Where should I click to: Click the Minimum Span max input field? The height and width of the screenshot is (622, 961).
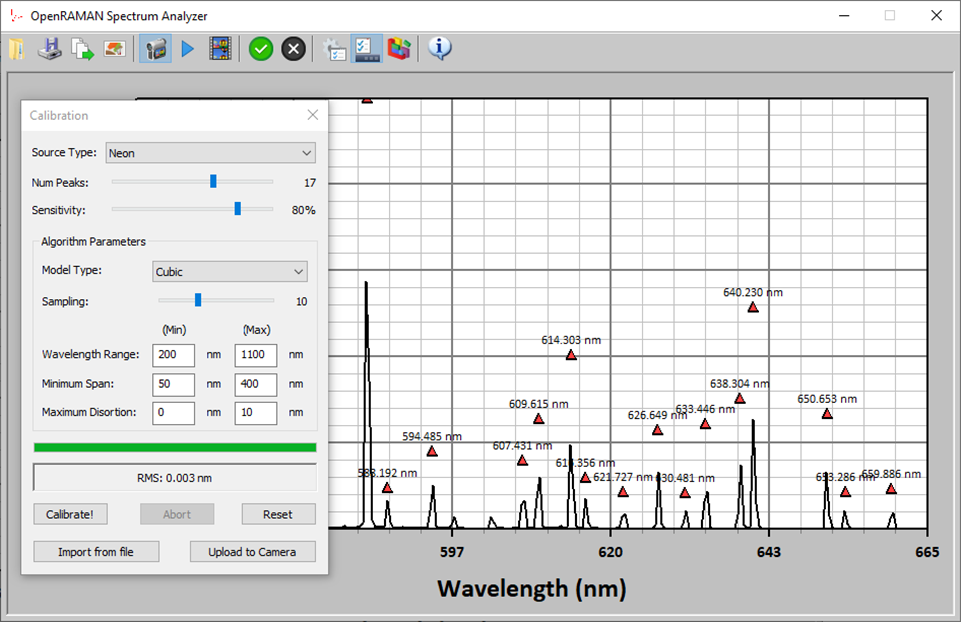(x=255, y=384)
